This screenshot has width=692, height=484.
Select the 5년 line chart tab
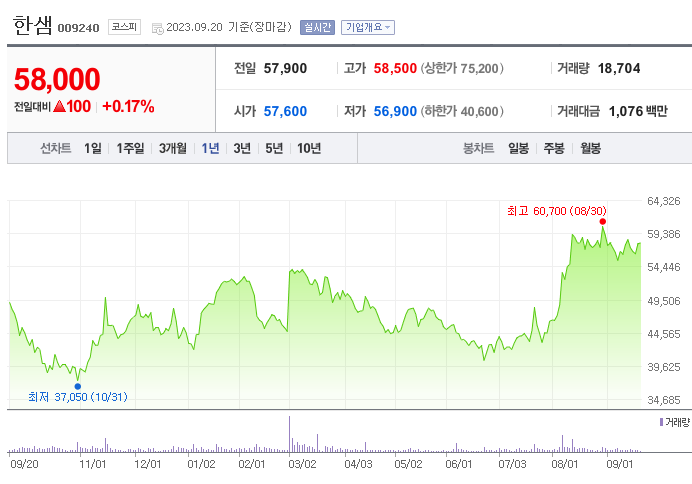coord(274,148)
